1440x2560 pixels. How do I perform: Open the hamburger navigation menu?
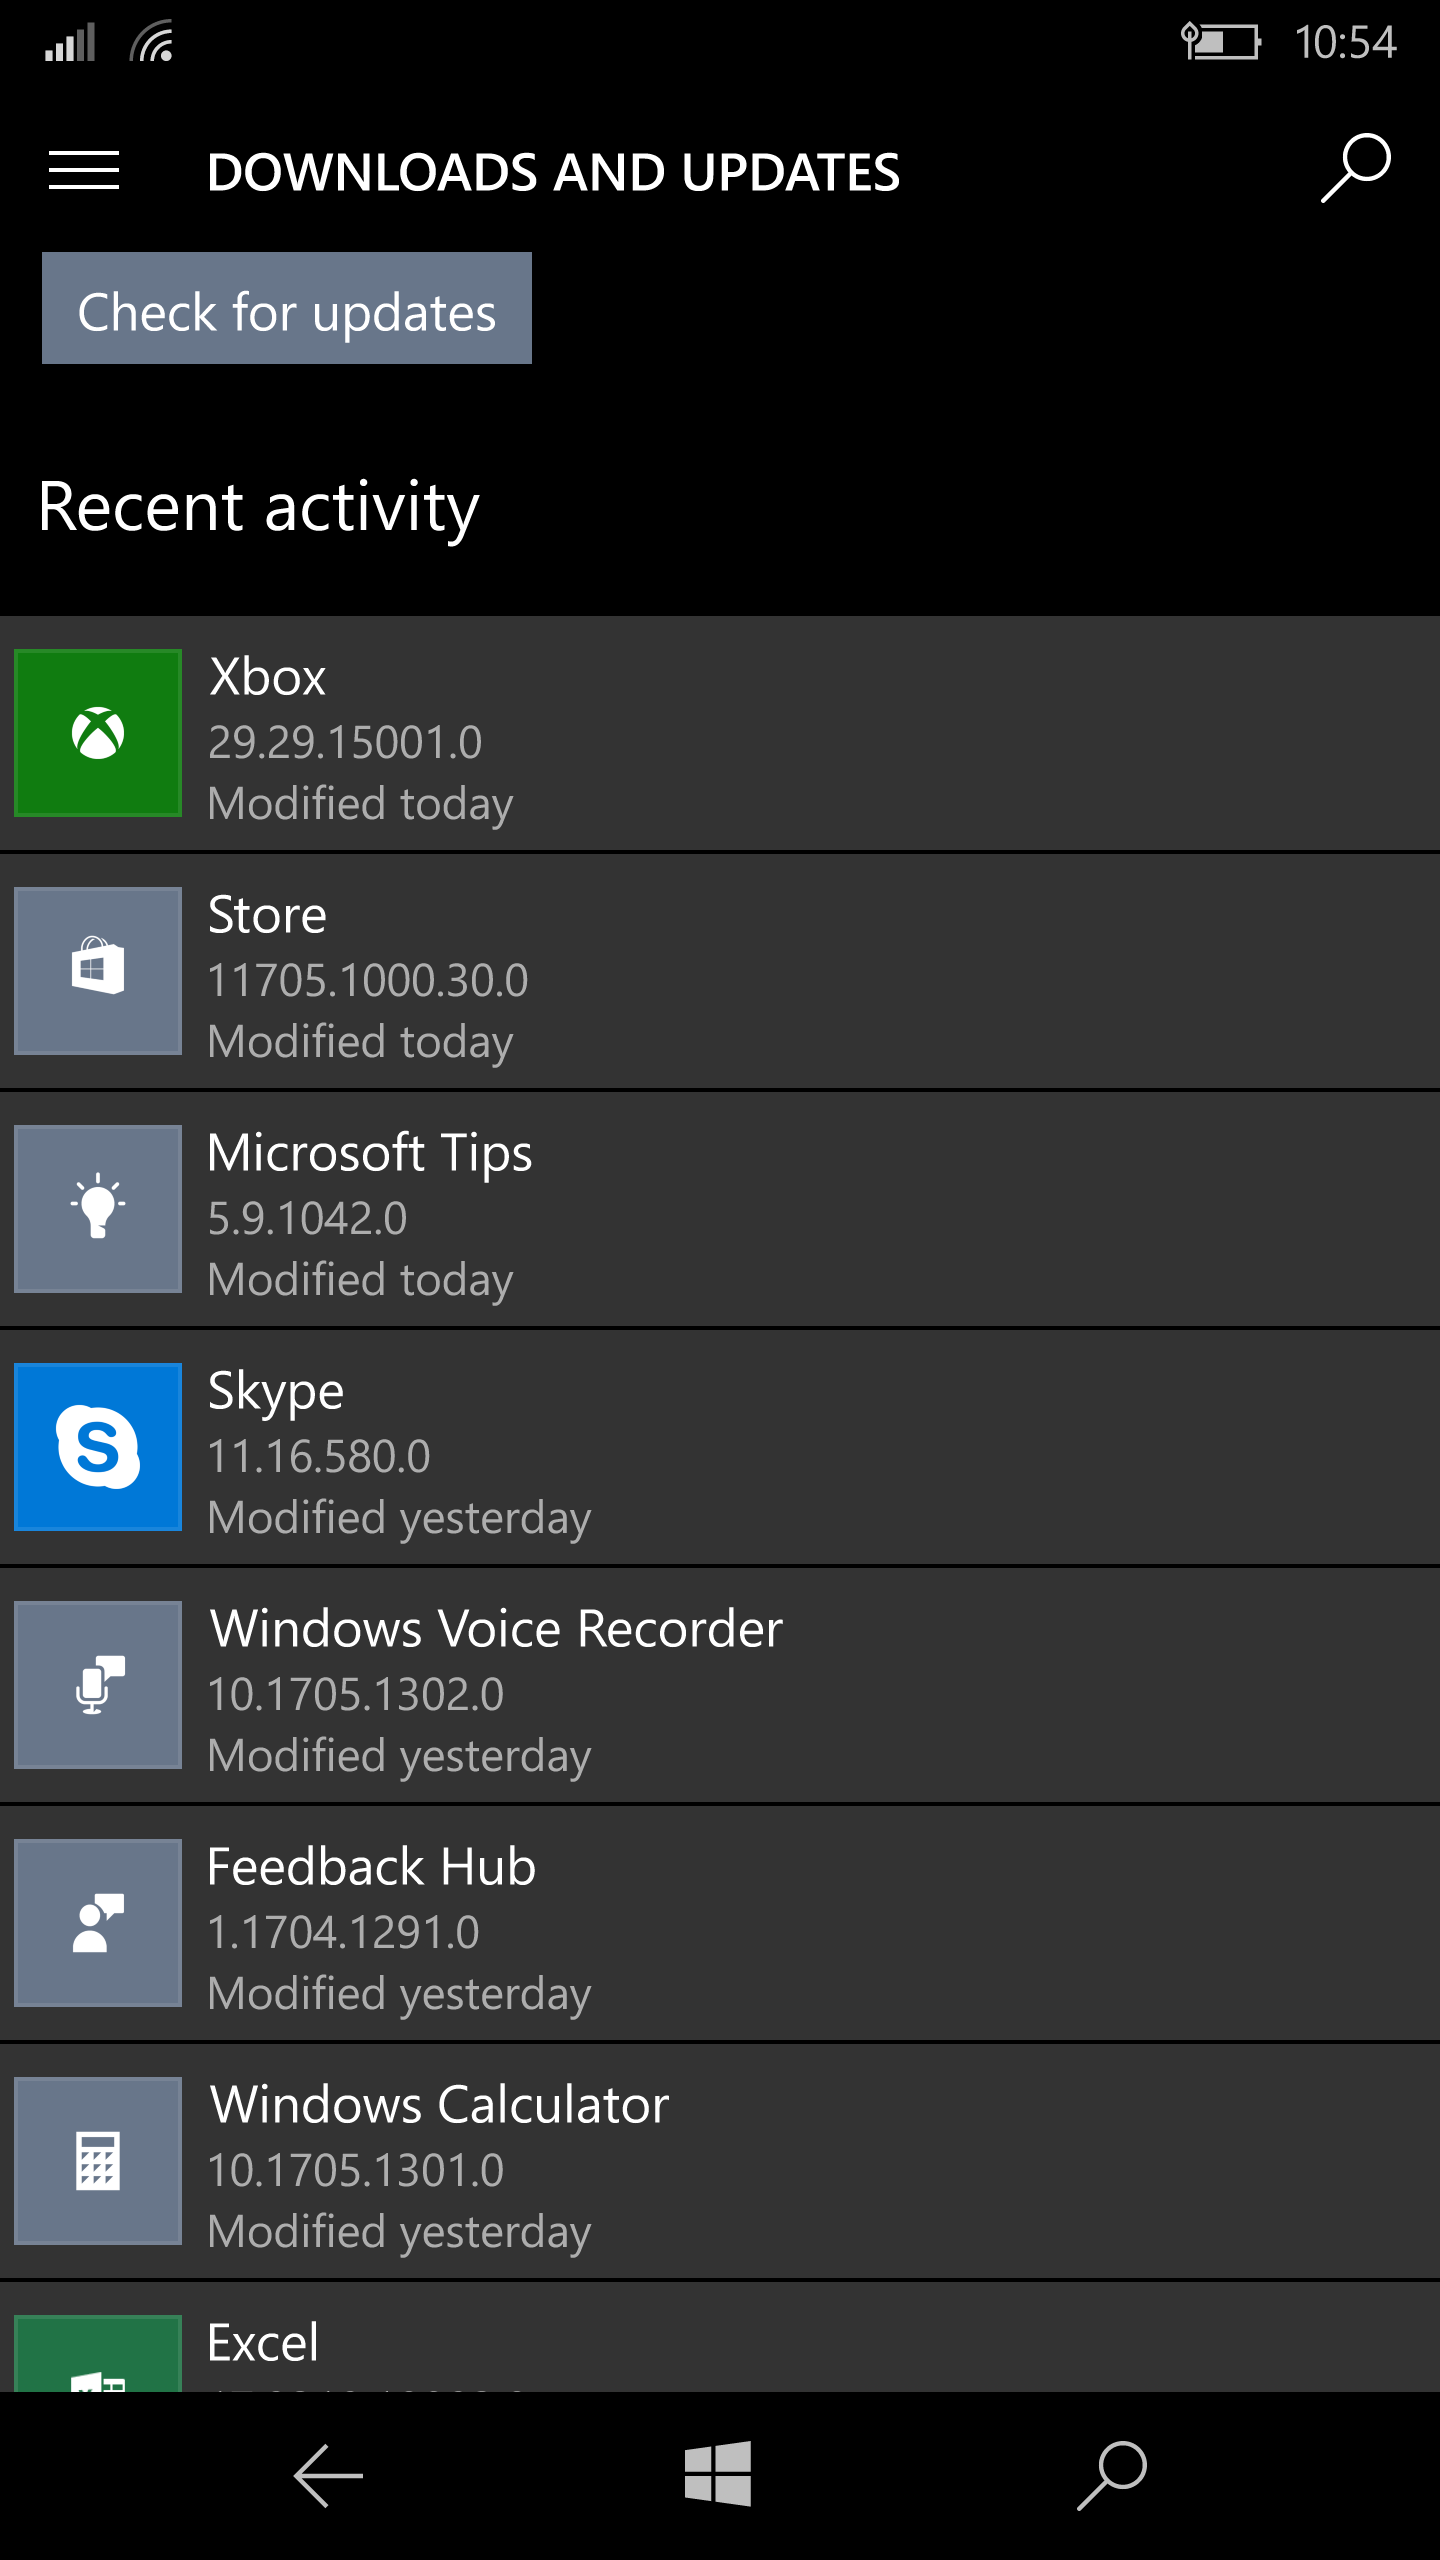click(84, 171)
